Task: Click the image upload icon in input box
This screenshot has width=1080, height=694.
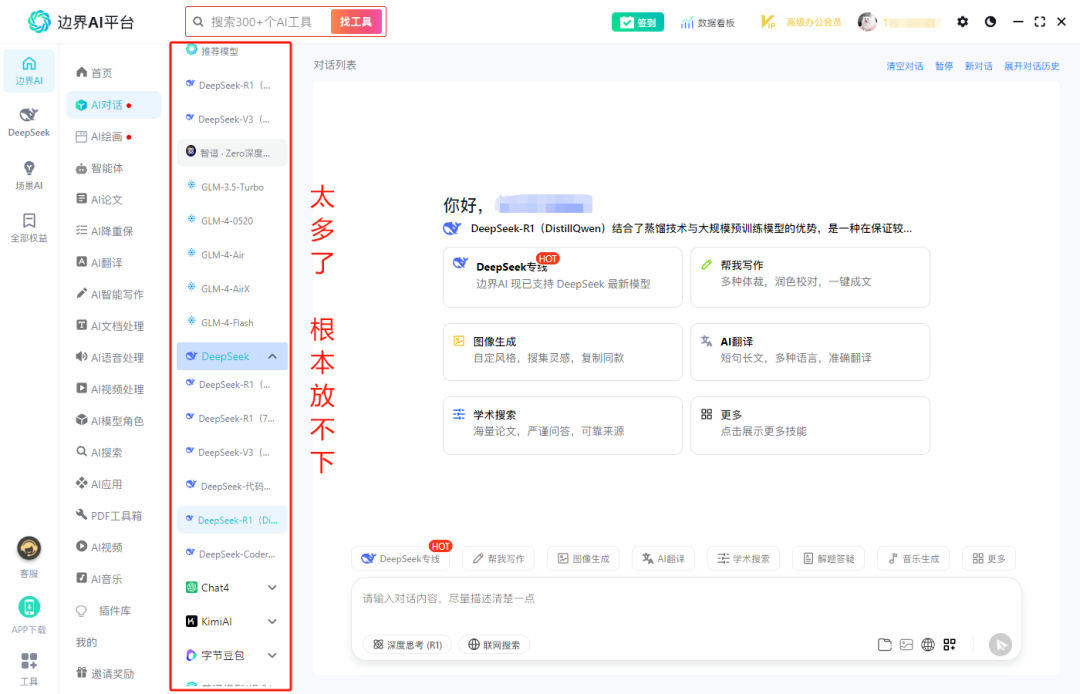Action: coord(906,645)
